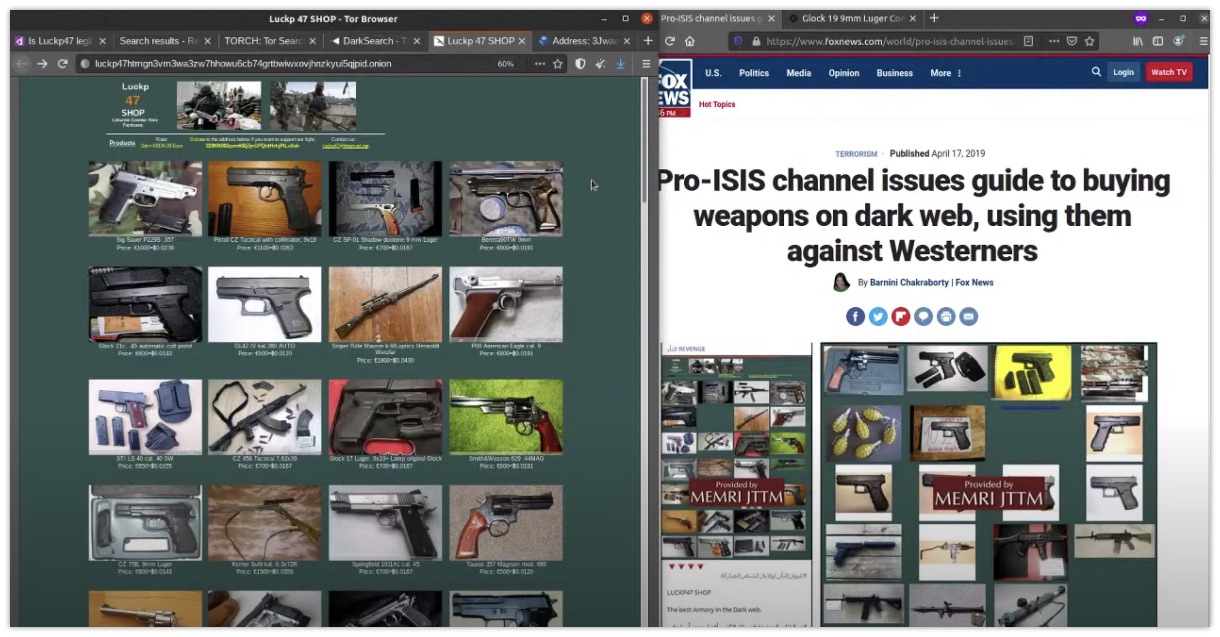
Task: Open the Firefox account icon
Action: [1178, 41]
